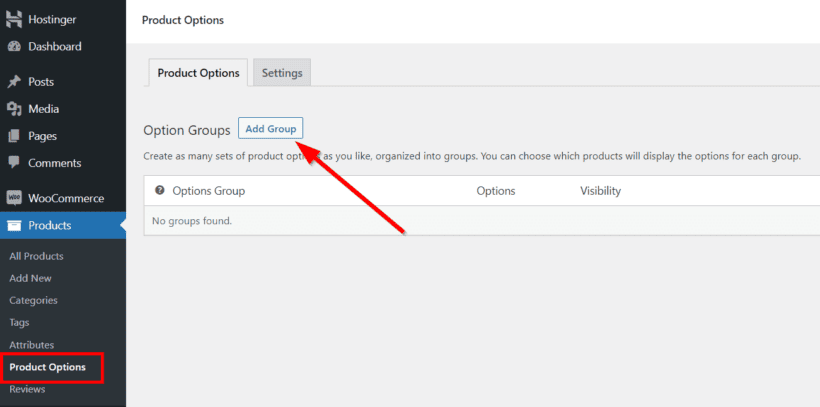Click the Add Group button
Image resolution: width=820 pixels, height=407 pixels.
point(271,128)
